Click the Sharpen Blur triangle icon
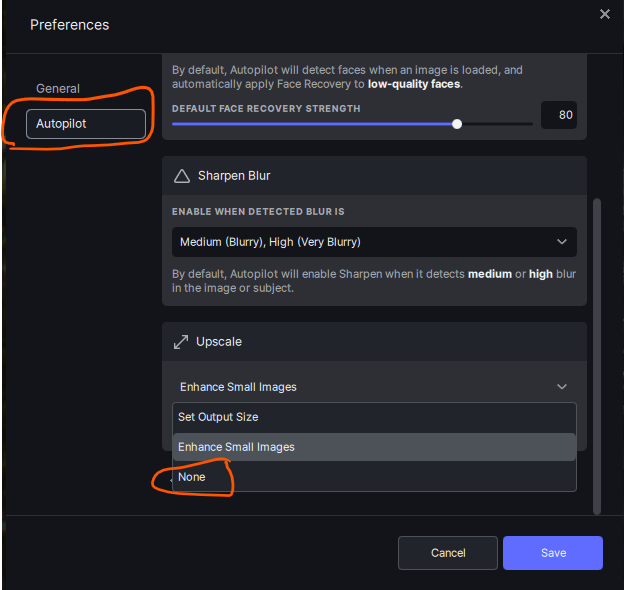624x590 pixels. pos(182,176)
